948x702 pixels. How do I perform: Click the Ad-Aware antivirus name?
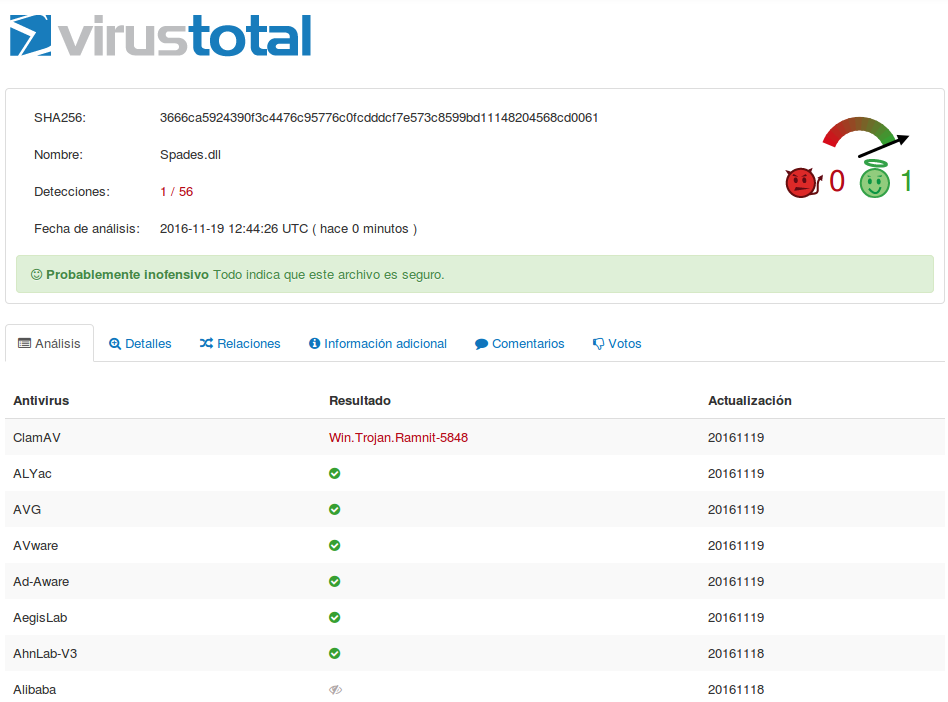click(41, 582)
